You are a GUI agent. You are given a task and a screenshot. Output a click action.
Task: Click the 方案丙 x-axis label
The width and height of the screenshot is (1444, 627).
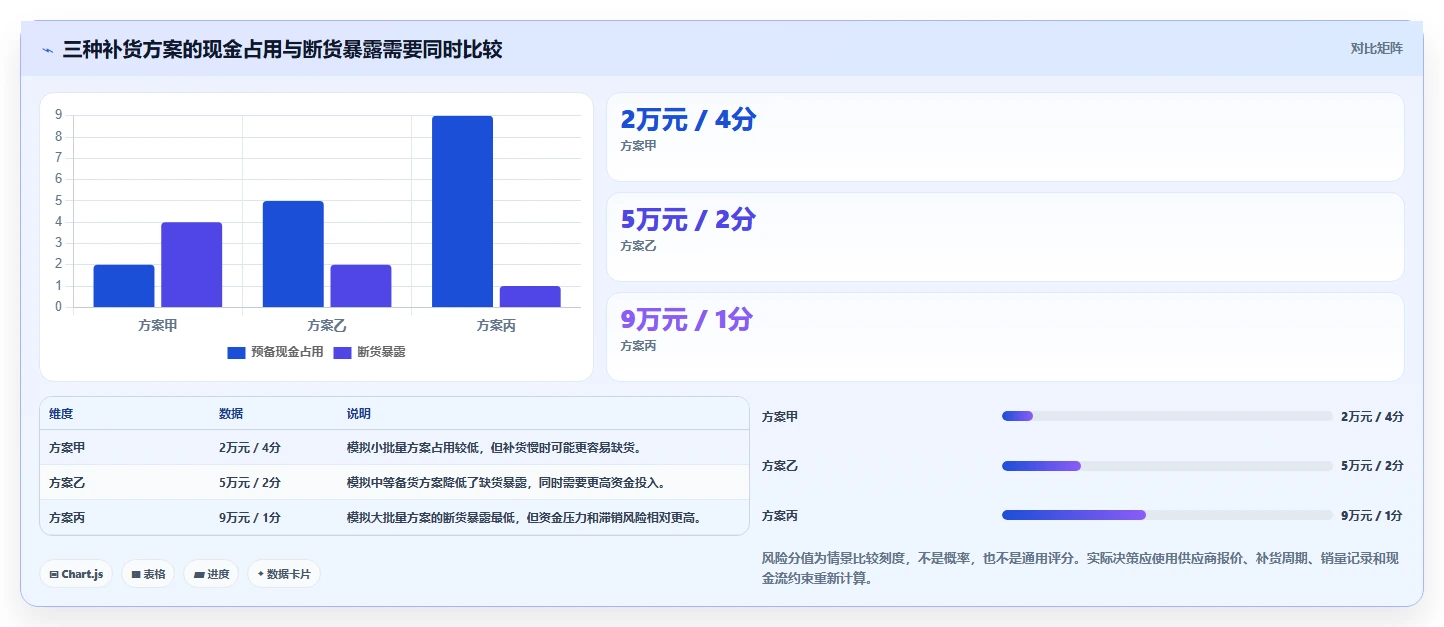496,325
